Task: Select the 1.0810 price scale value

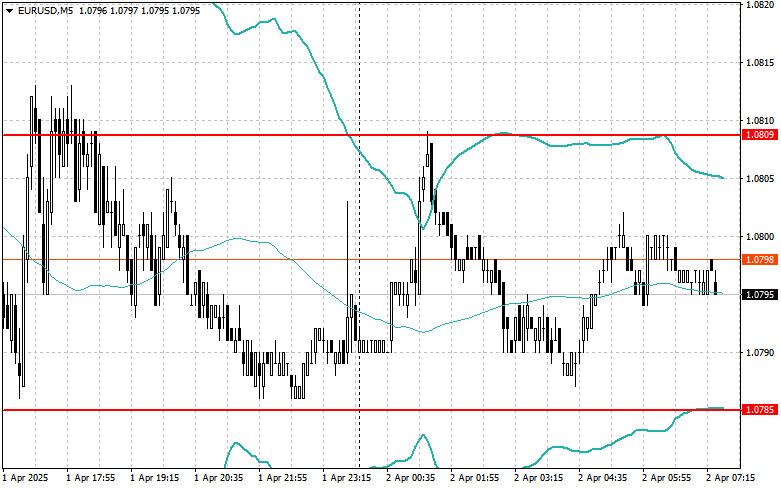Action: pyautogui.click(x=760, y=121)
